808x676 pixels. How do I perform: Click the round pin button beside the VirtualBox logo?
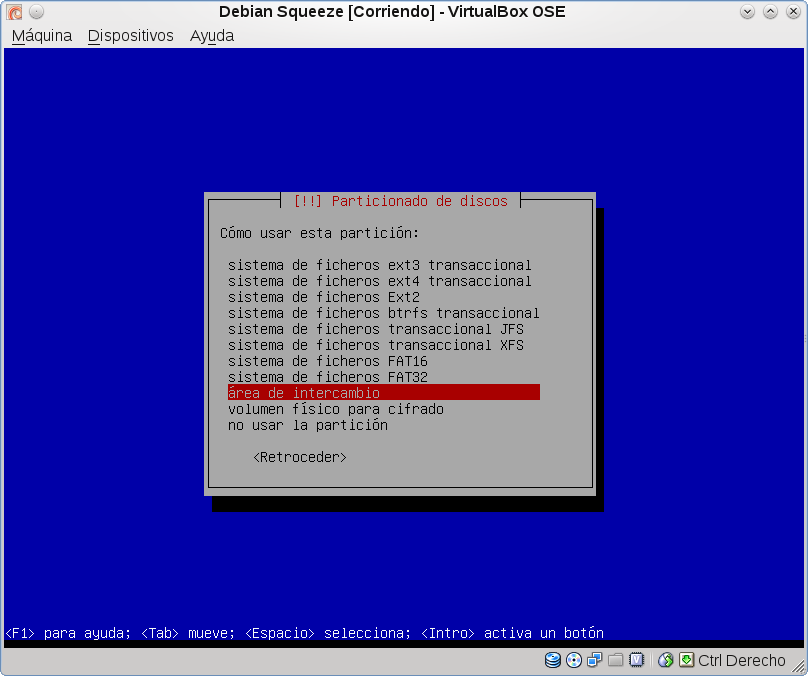(36, 11)
